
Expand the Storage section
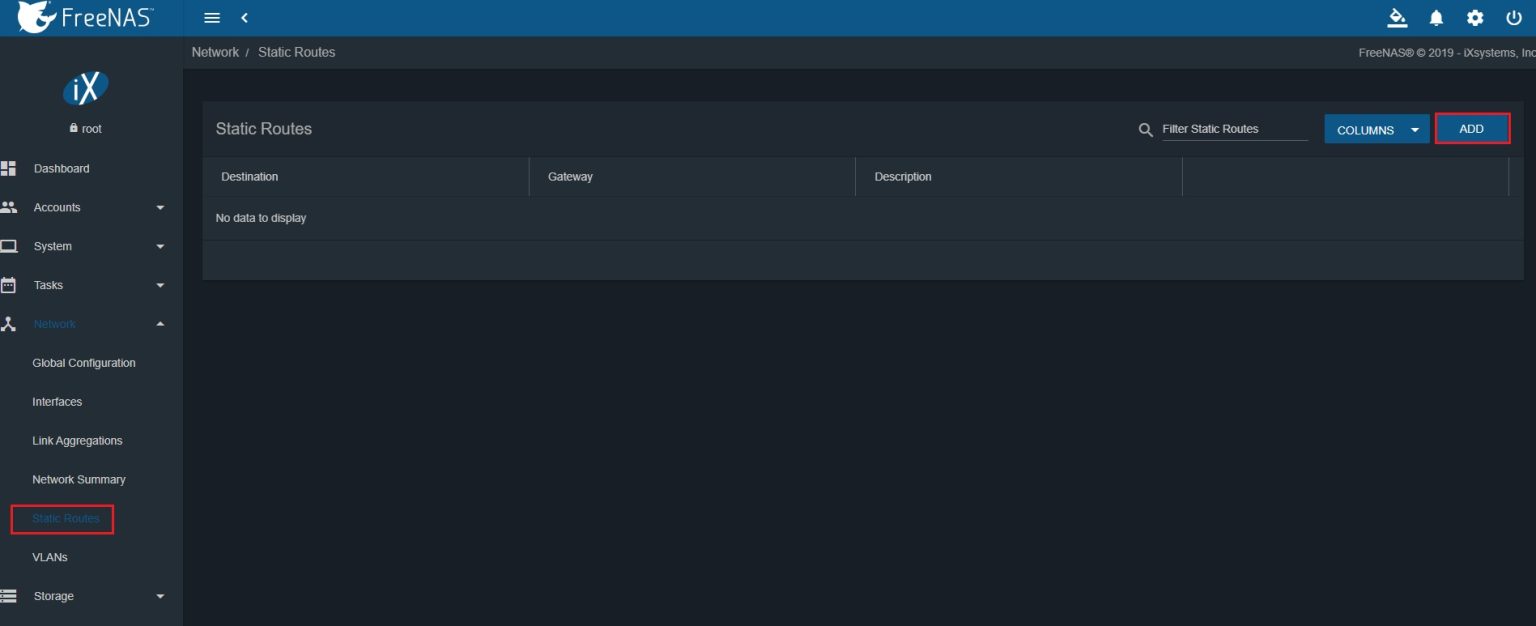tap(159, 595)
